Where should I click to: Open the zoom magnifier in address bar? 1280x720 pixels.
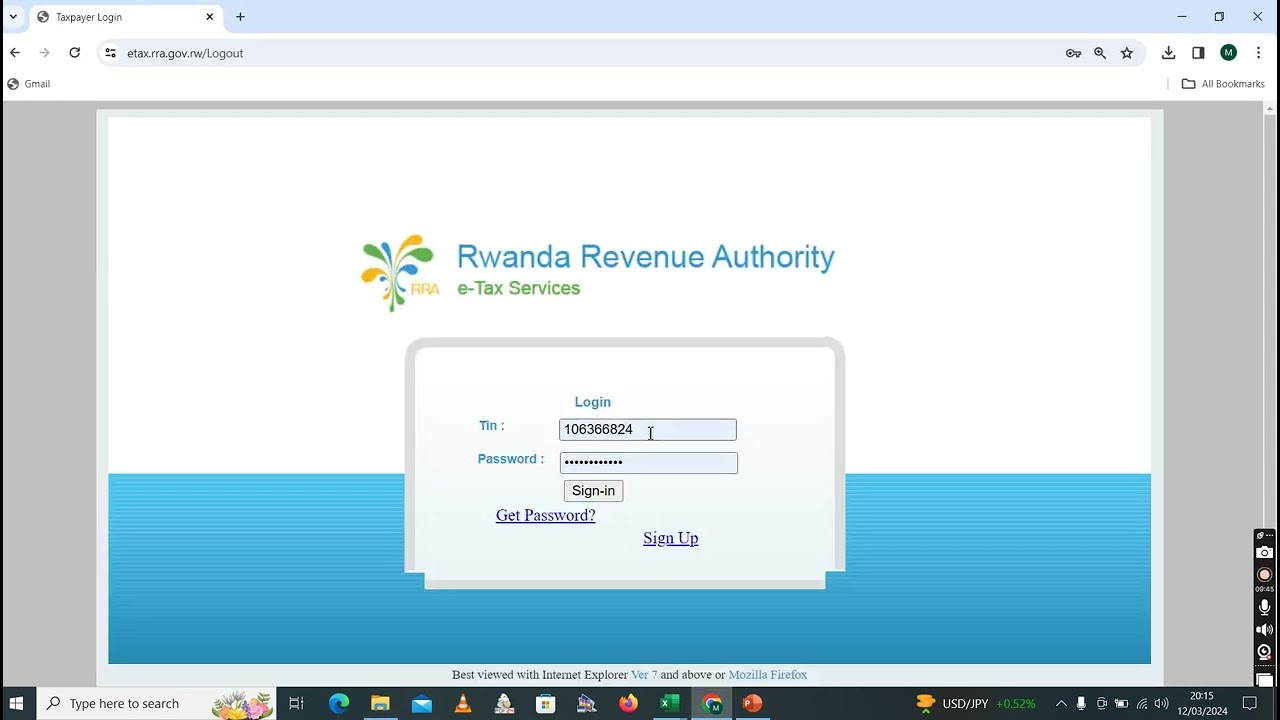[x=1100, y=53]
